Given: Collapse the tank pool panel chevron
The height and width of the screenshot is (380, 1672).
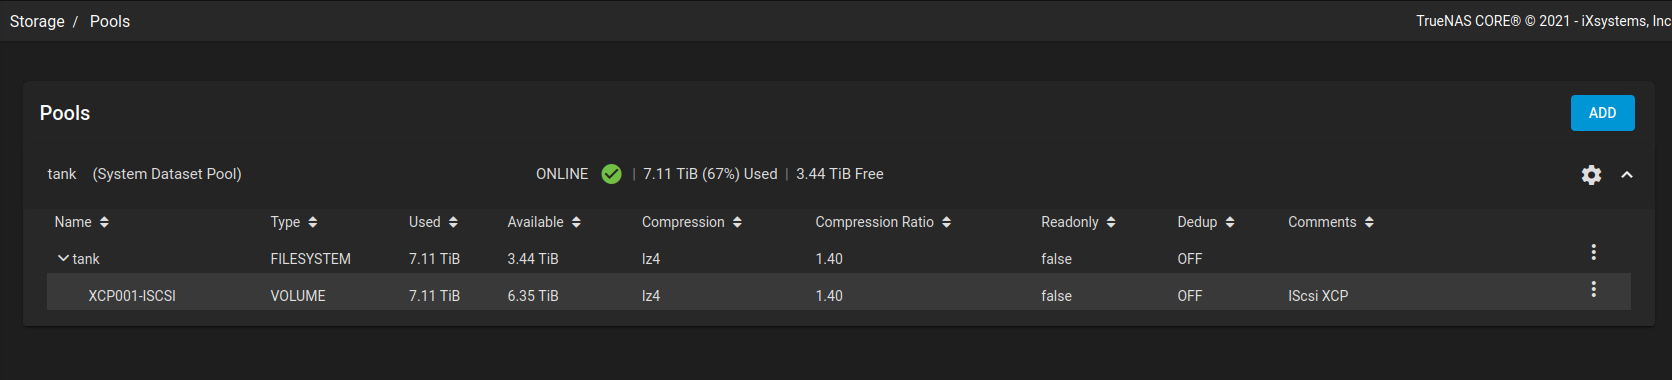Looking at the screenshot, I should point(1627,175).
